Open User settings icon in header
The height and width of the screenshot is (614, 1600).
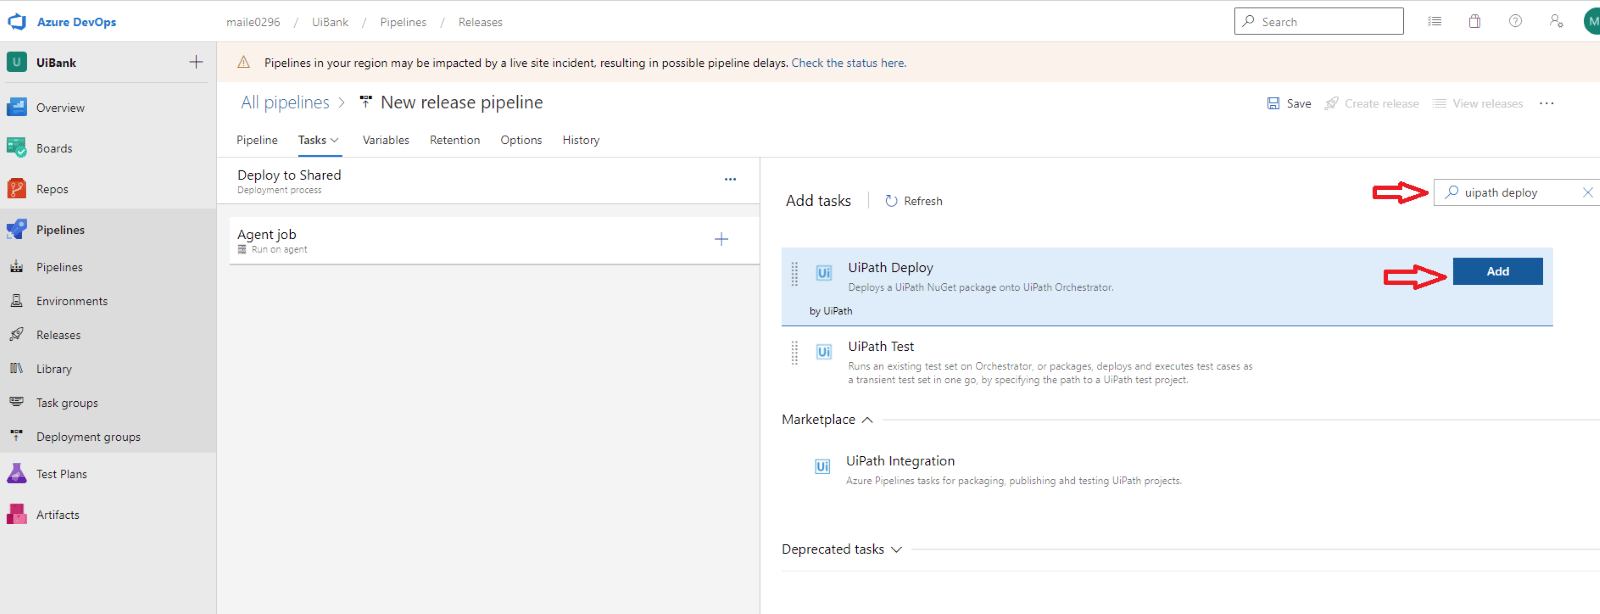tap(1556, 21)
